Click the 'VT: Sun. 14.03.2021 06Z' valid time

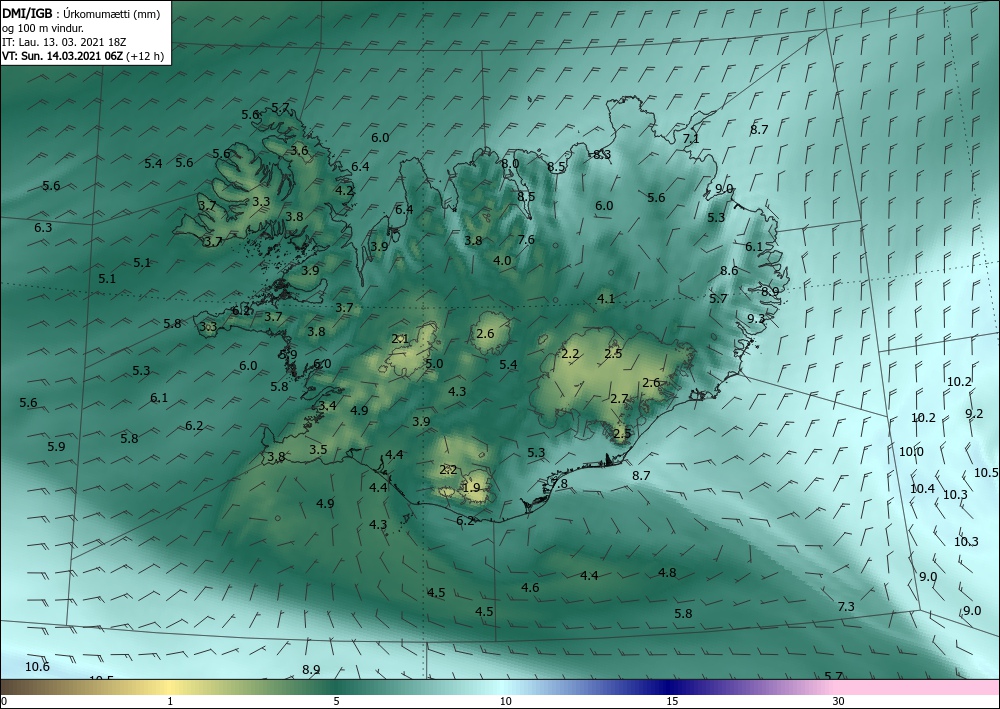(62, 56)
